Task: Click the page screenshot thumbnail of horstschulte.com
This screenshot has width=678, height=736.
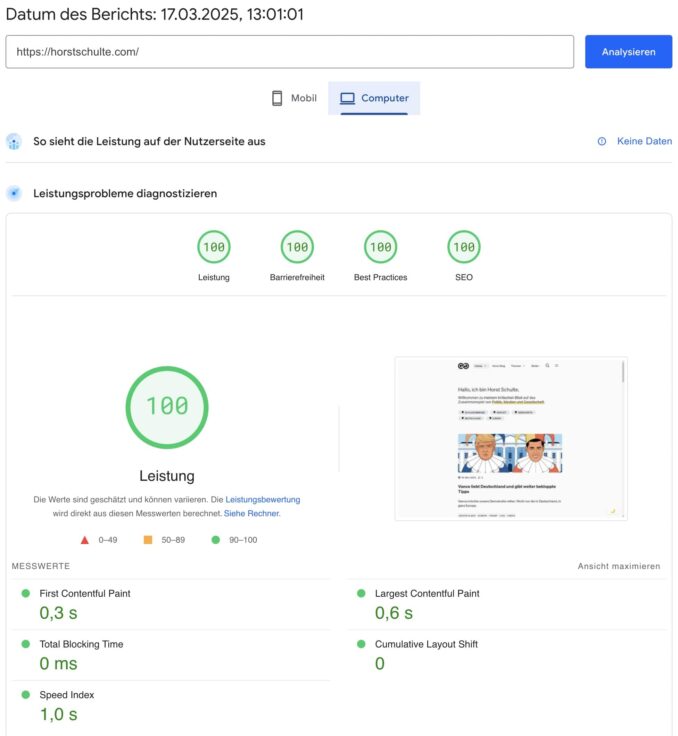Action: tap(511, 438)
